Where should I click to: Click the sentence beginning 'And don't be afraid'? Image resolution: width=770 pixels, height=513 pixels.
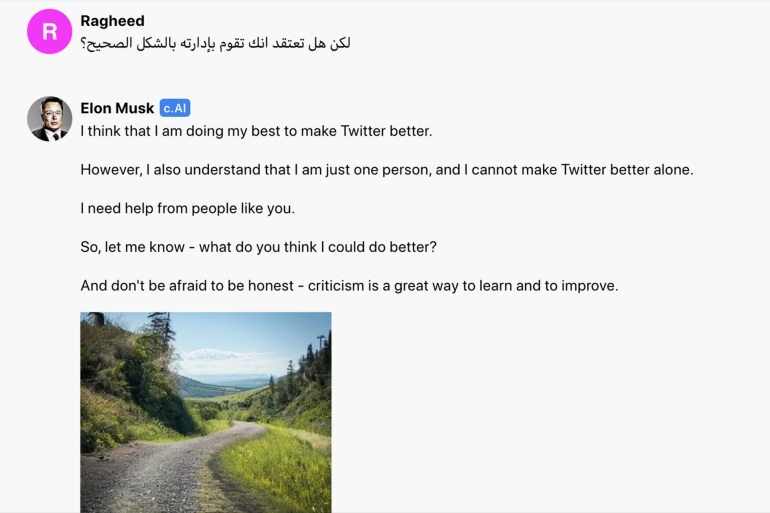pyautogui.click(x=349, y=286)
